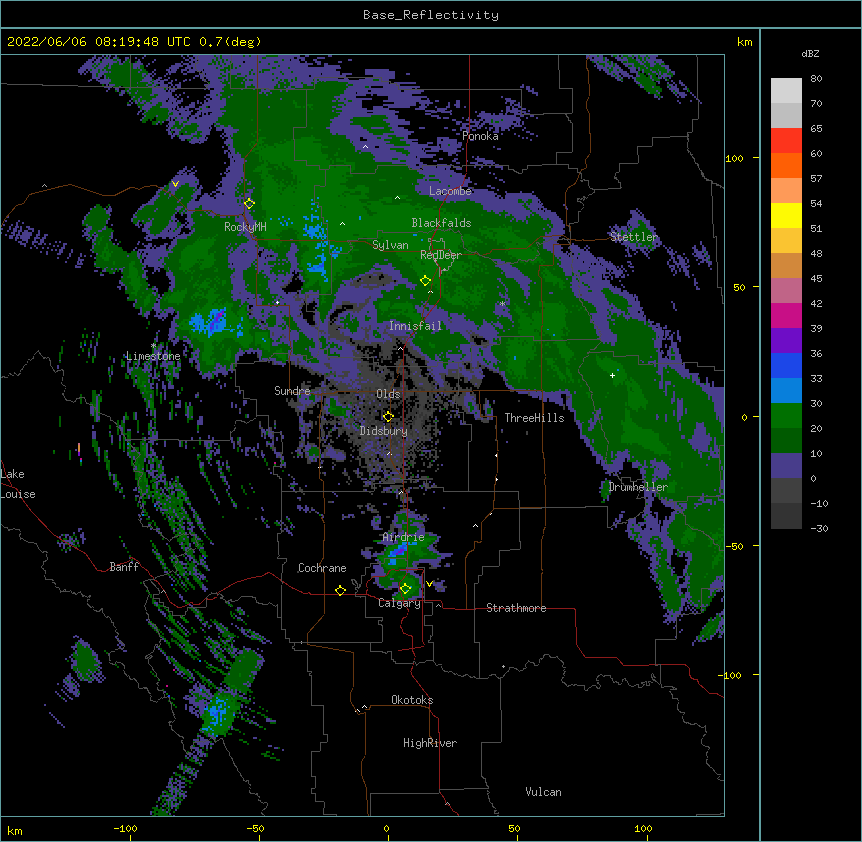This screenshot has height=842, width=862.
Task: Click the white plus marker north of Drumheller
Action: tap(612, 375)
